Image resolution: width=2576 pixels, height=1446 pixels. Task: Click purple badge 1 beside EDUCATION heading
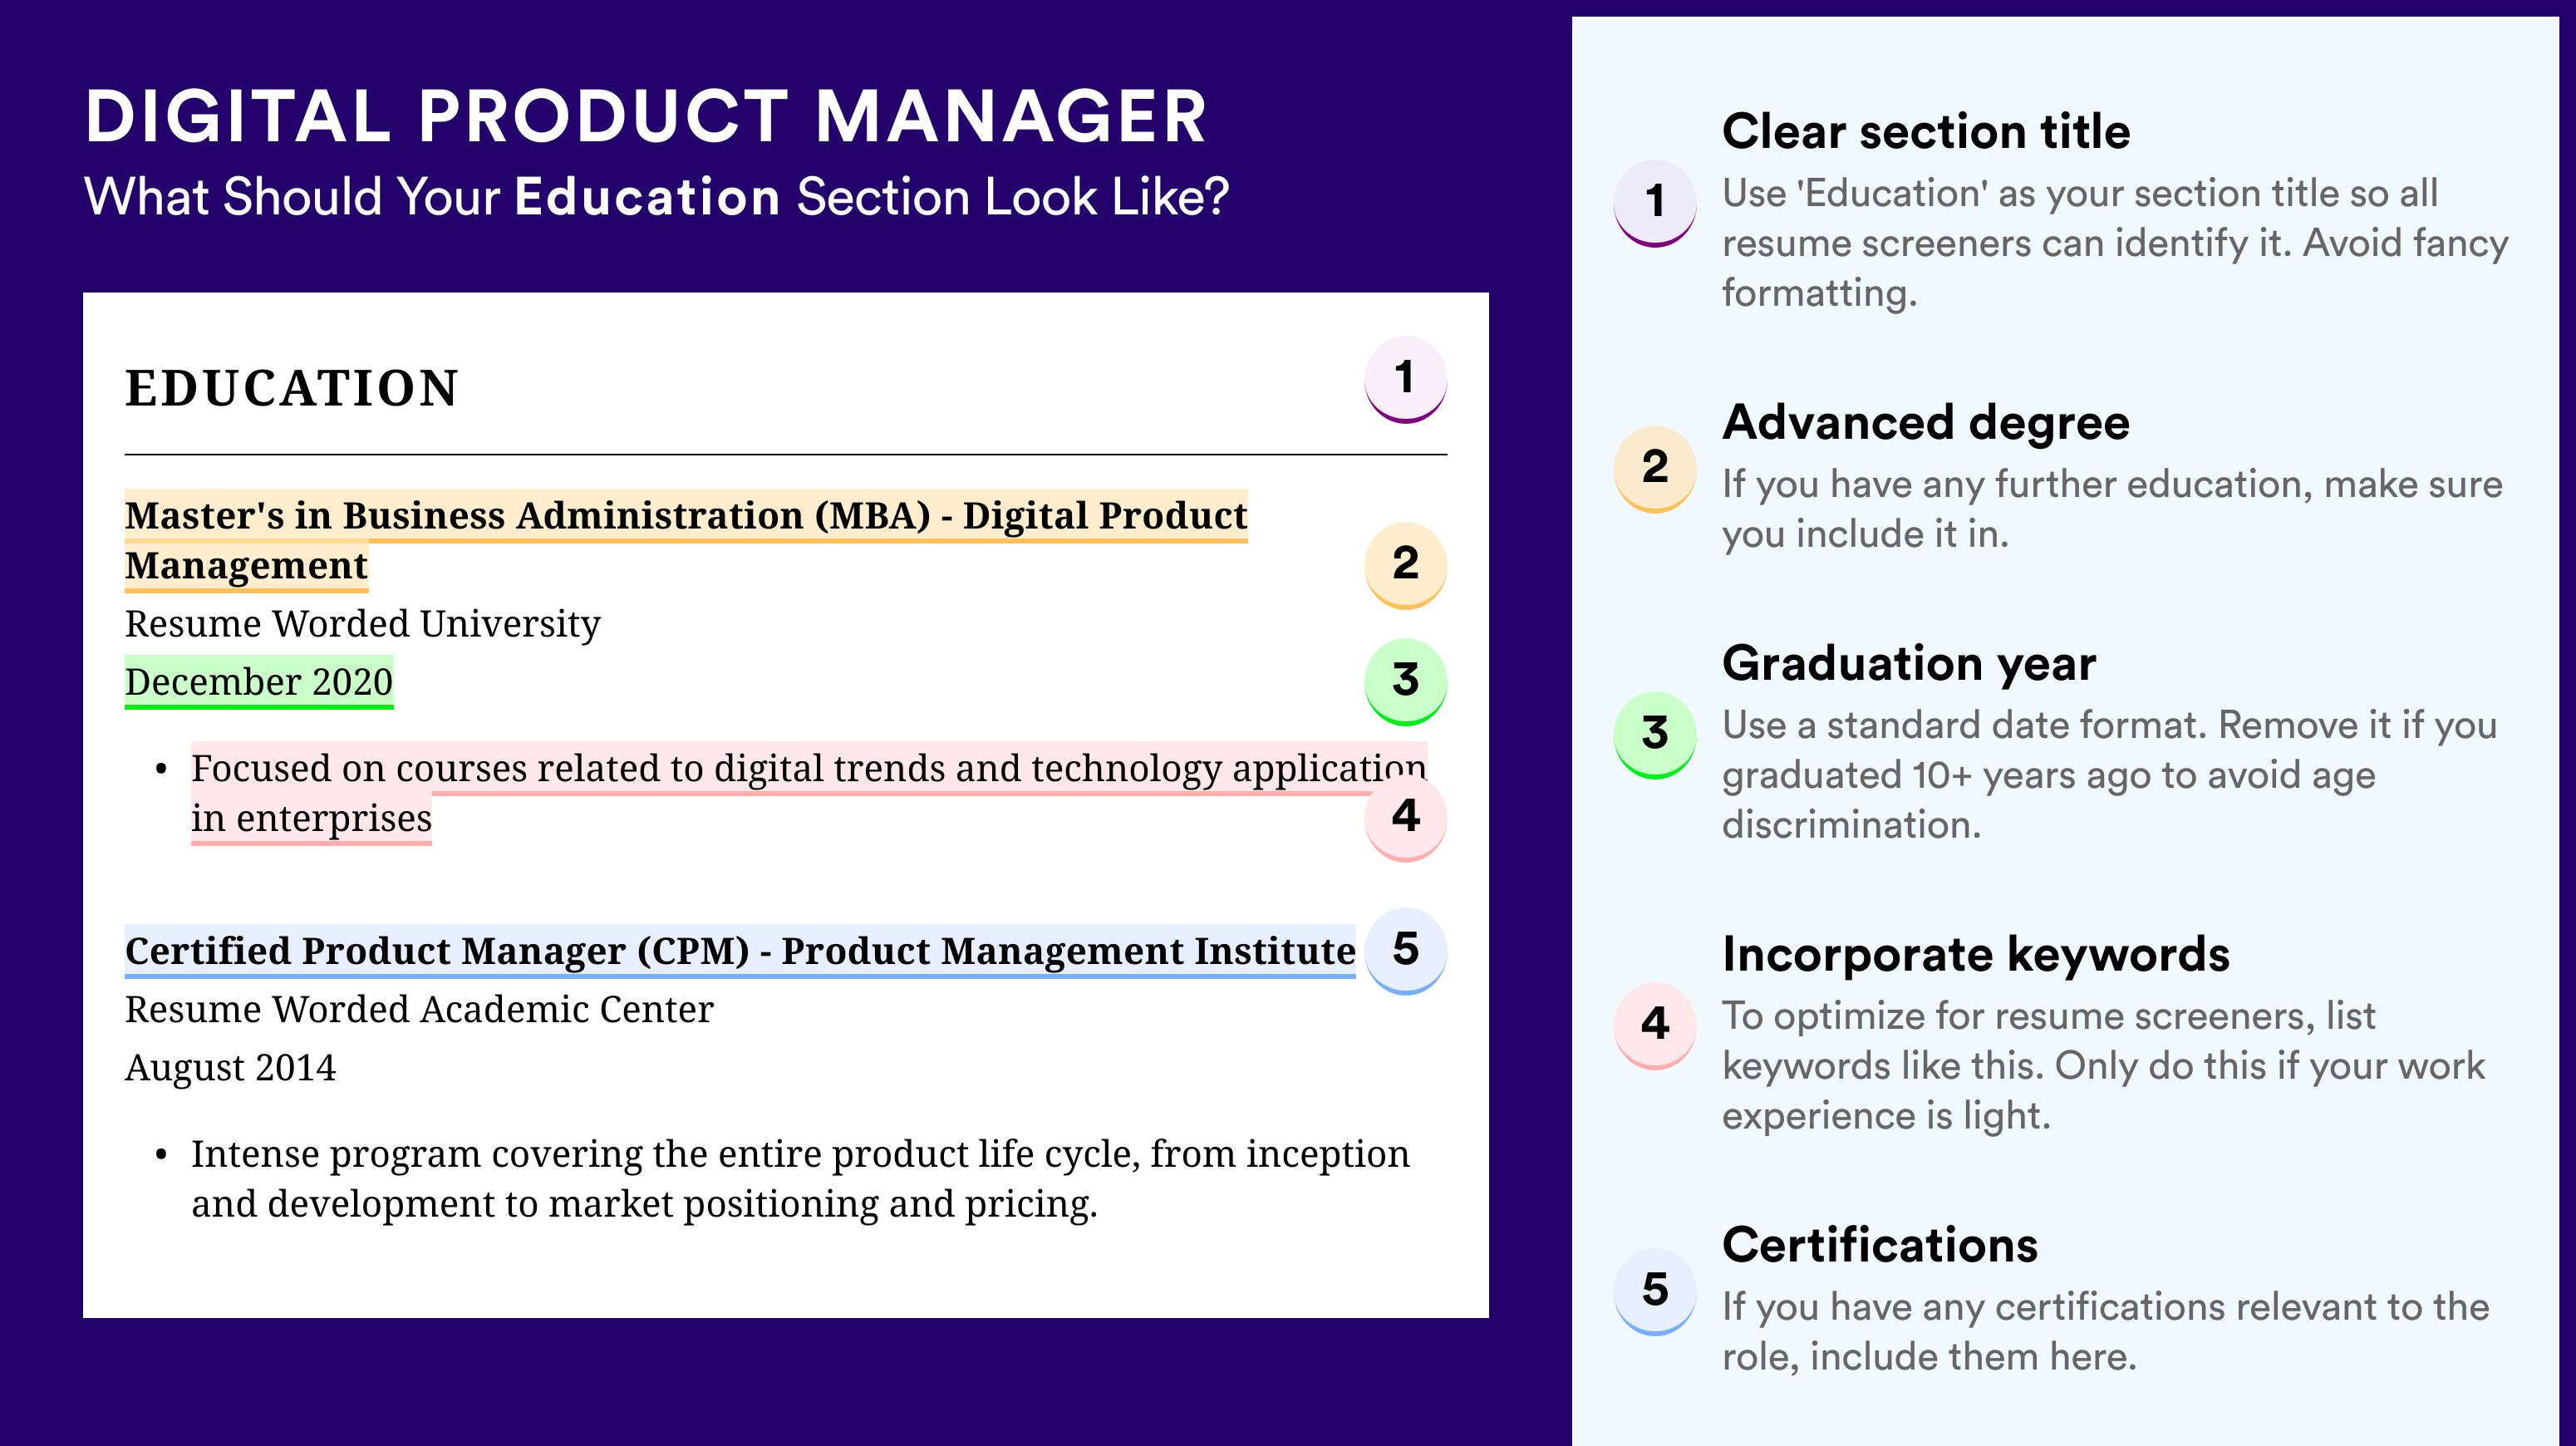click(x=1405, y=379)
